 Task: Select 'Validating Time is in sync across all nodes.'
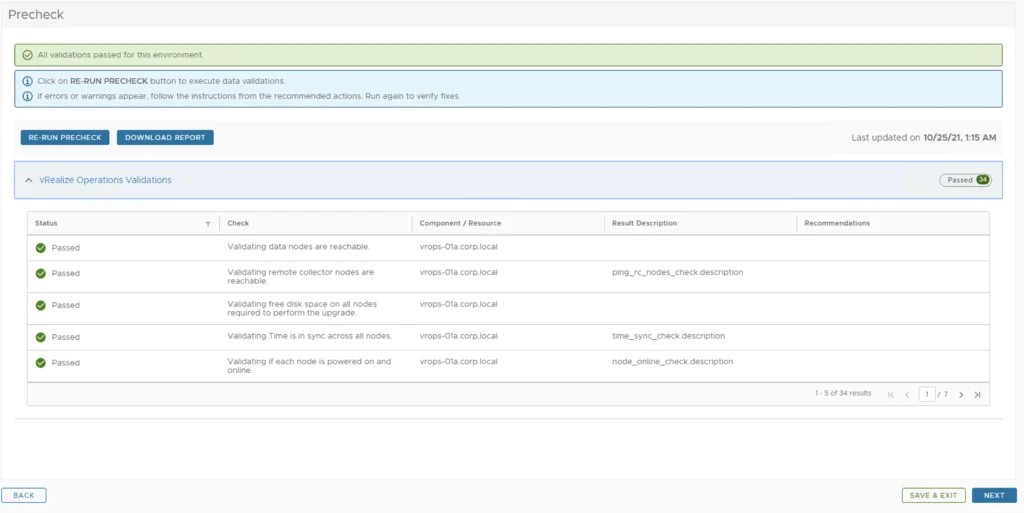click(310, 336)
